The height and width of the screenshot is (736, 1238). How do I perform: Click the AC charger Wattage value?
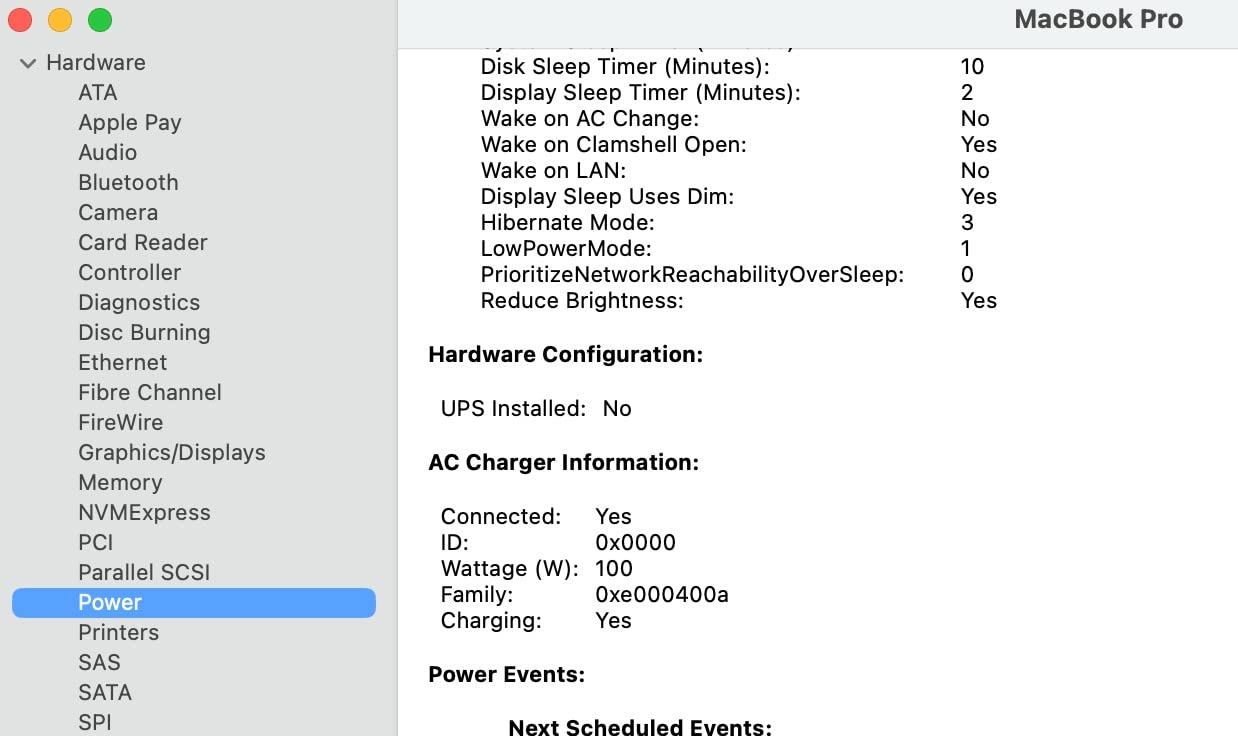(614, 568)
